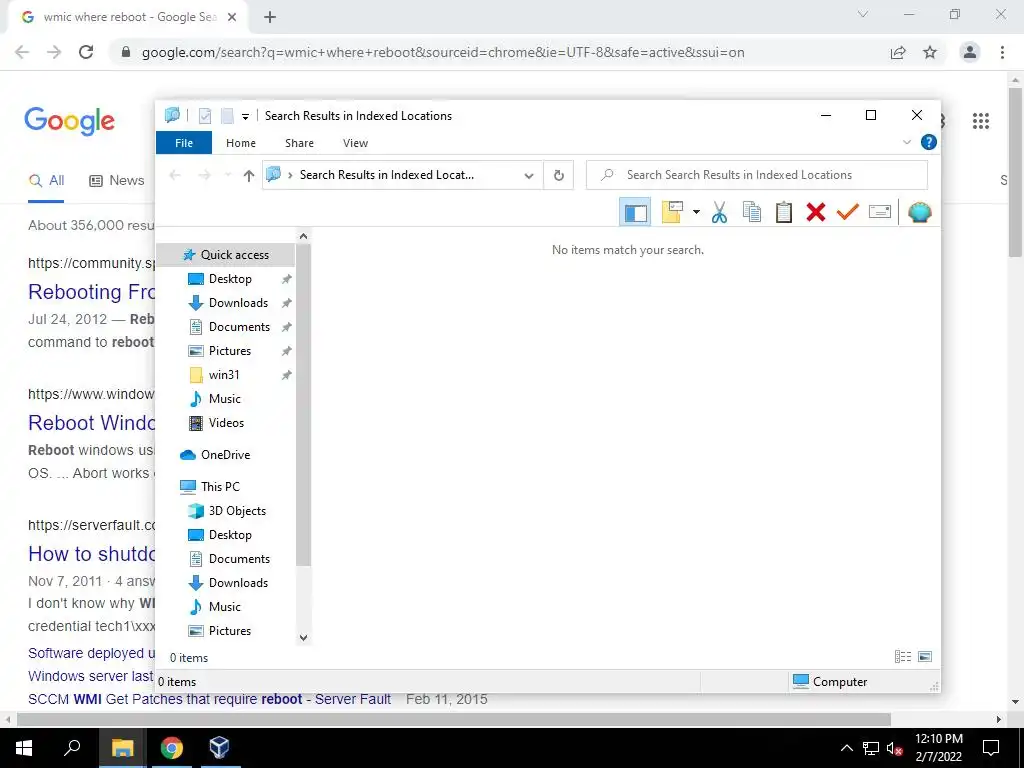Open the Share ribbon tab
Screen dimensions: 1024x768
[299, 143]
